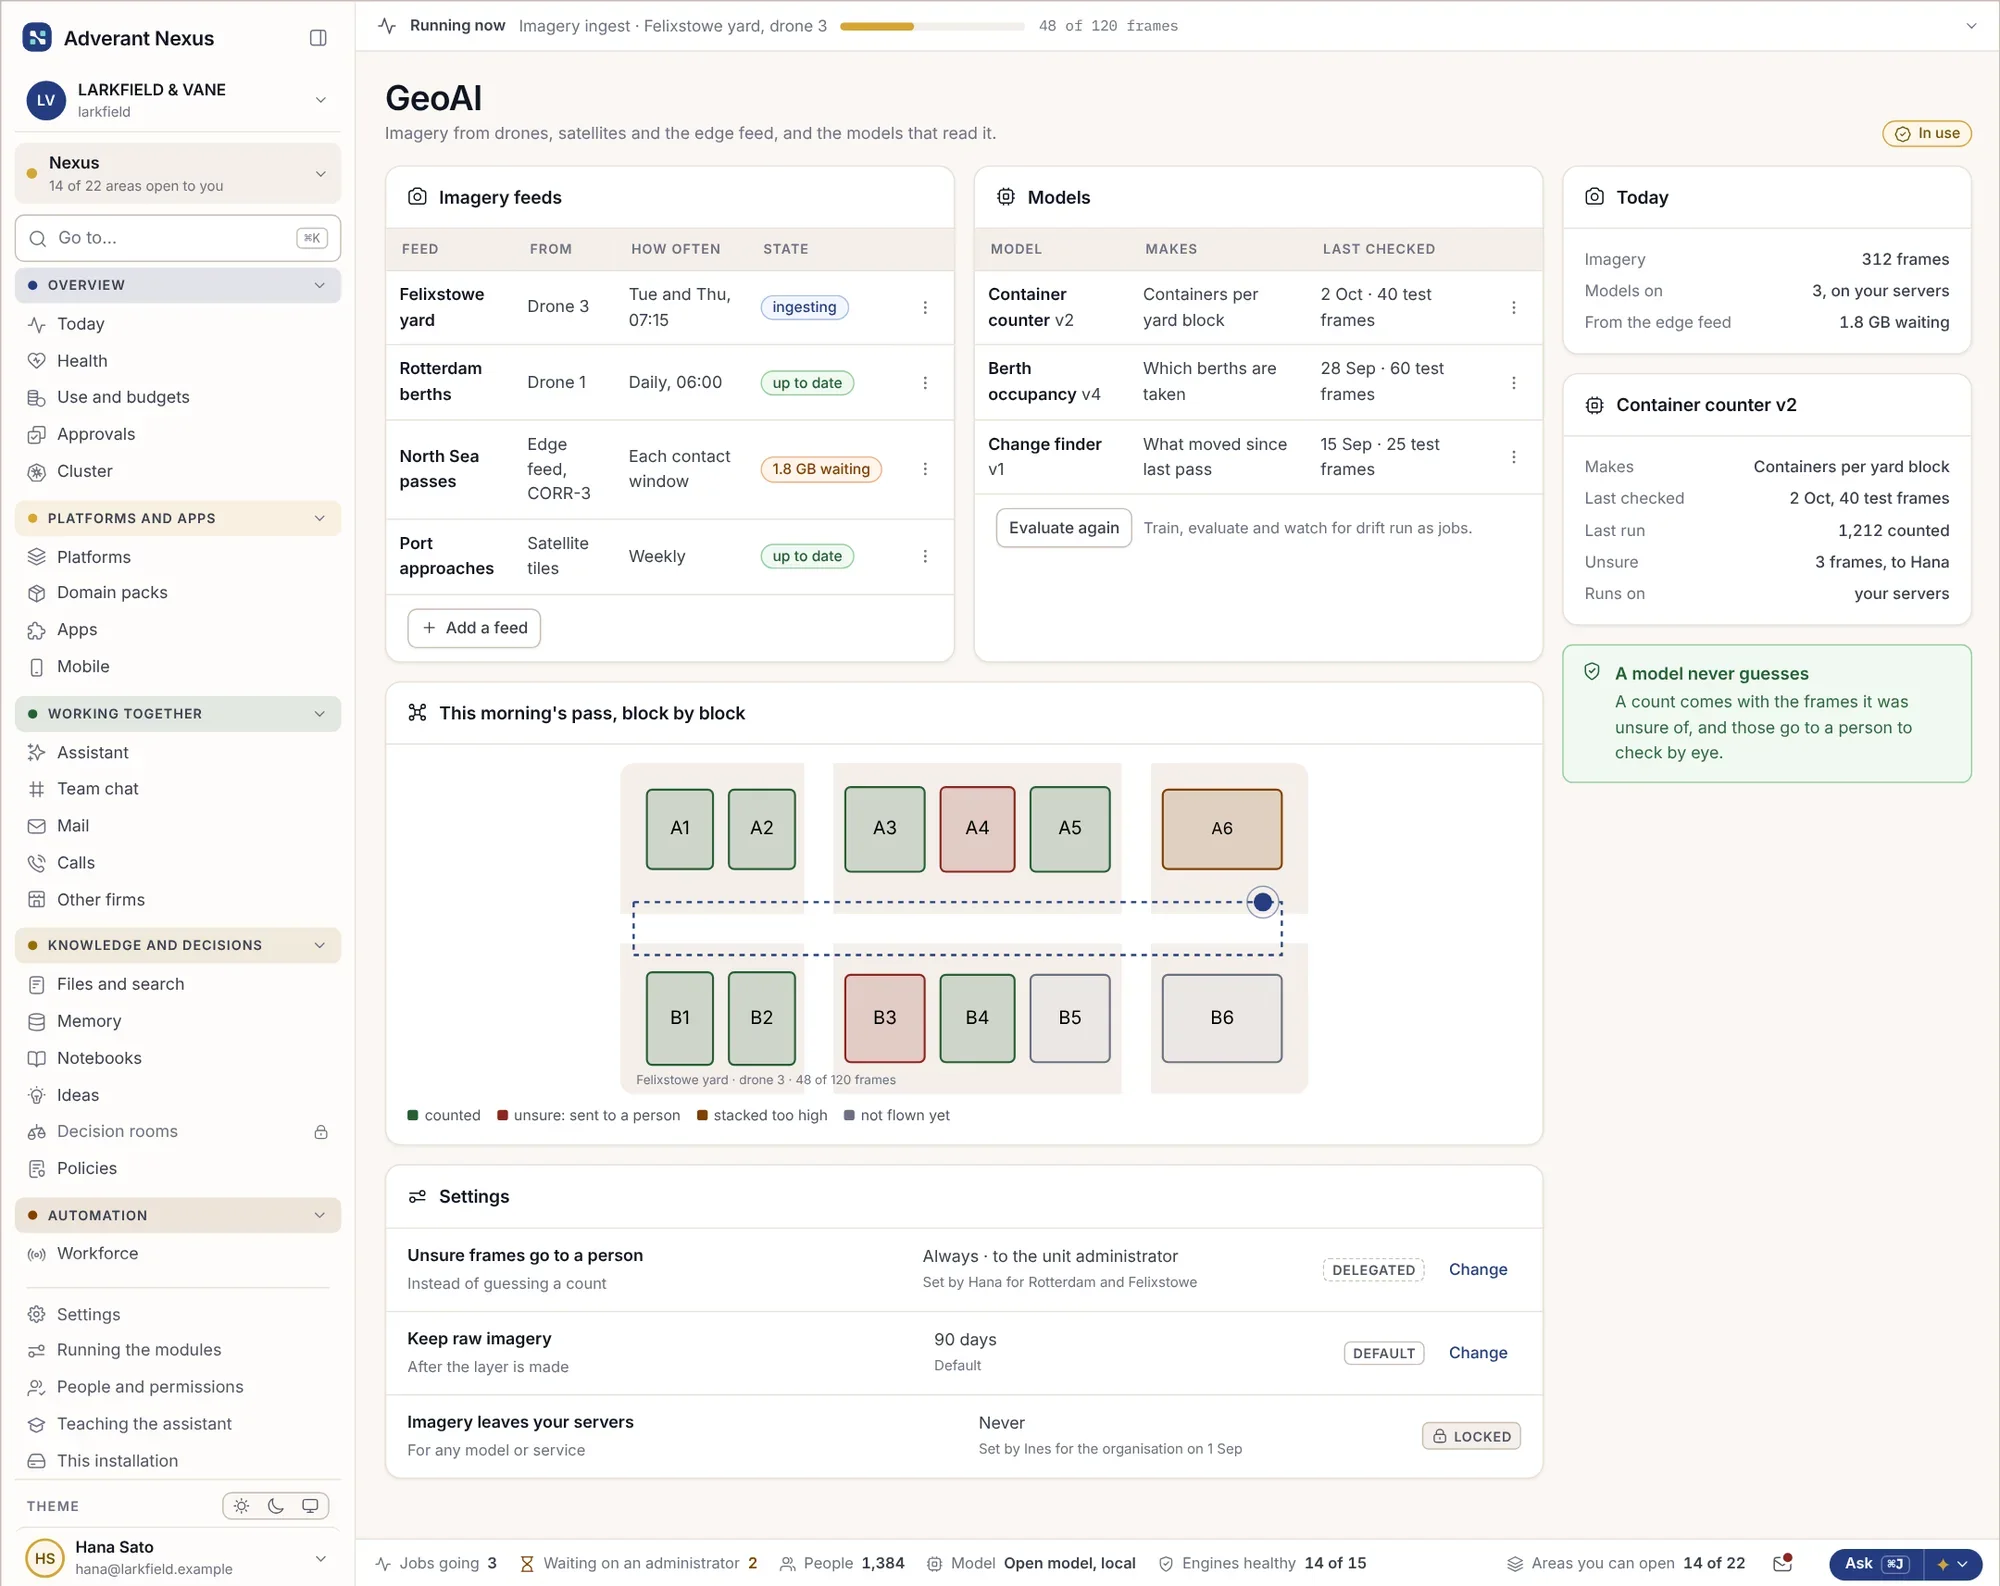Switch to dark theme moon icon

[276, 1506]
